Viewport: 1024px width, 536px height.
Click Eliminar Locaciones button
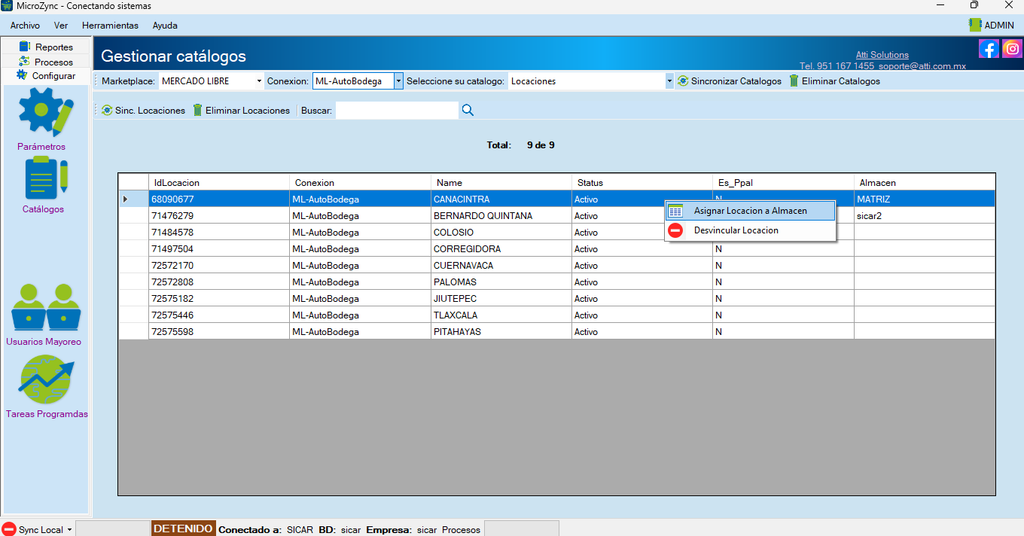tap(241, 110)
